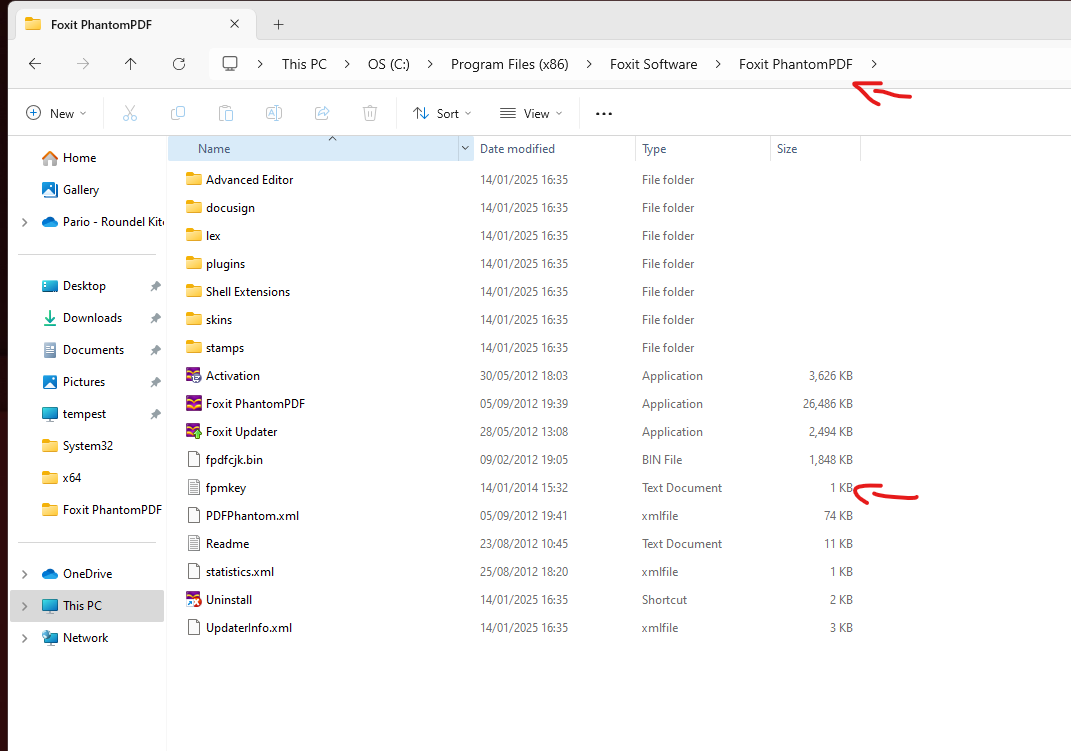The width and height of the screenshot is (1071, 751).
Task: Unpin tempest using its pin icon
Action: click(156, 414)
